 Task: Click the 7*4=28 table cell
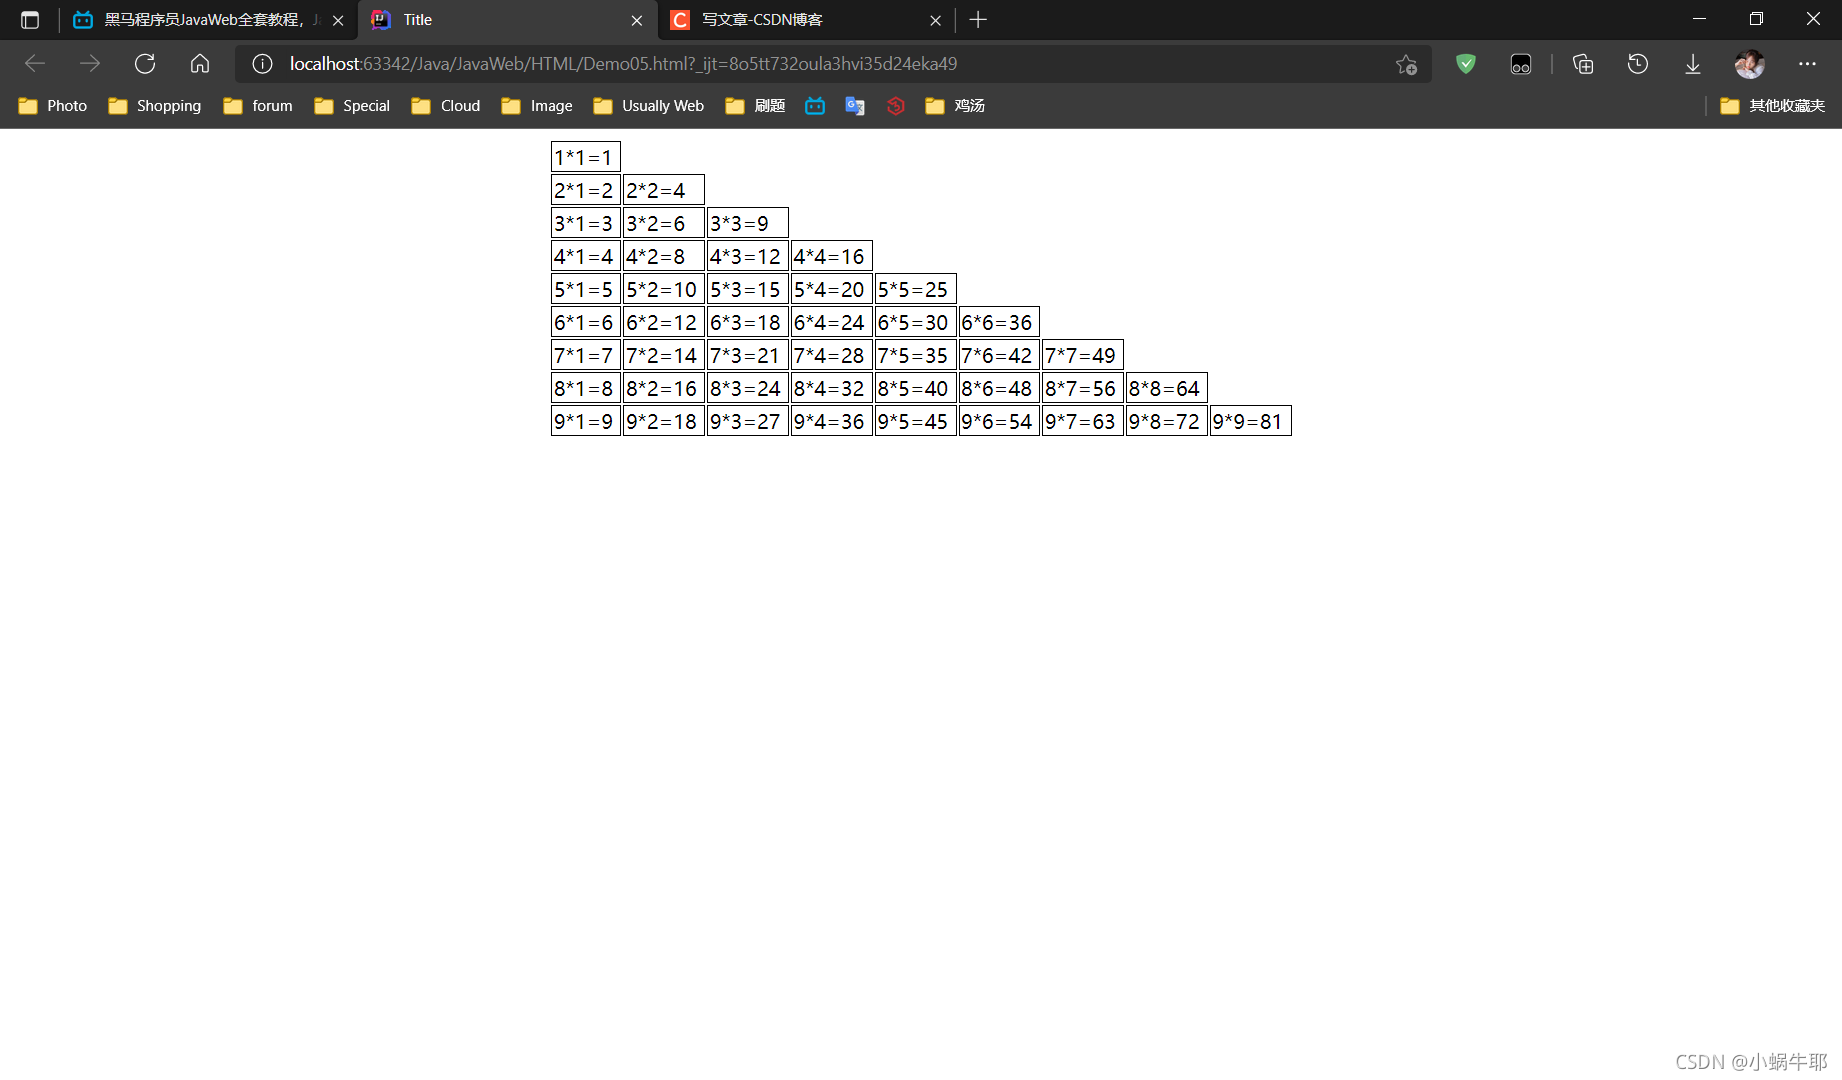(x=832, y=355)
